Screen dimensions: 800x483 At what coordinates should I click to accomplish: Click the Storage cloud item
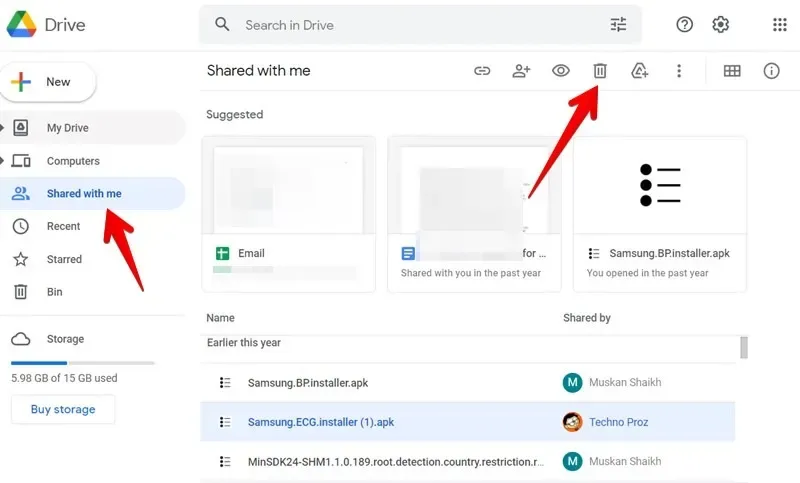coord(48,339)
